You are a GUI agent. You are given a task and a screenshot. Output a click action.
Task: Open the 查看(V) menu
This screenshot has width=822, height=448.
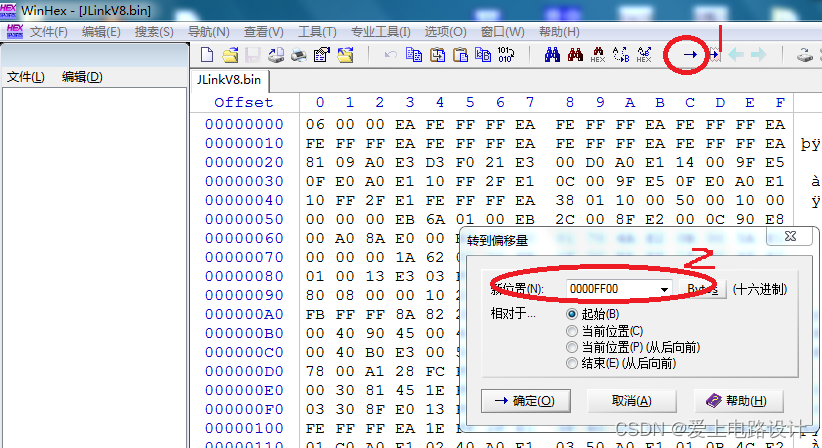[x=264, y=32]
